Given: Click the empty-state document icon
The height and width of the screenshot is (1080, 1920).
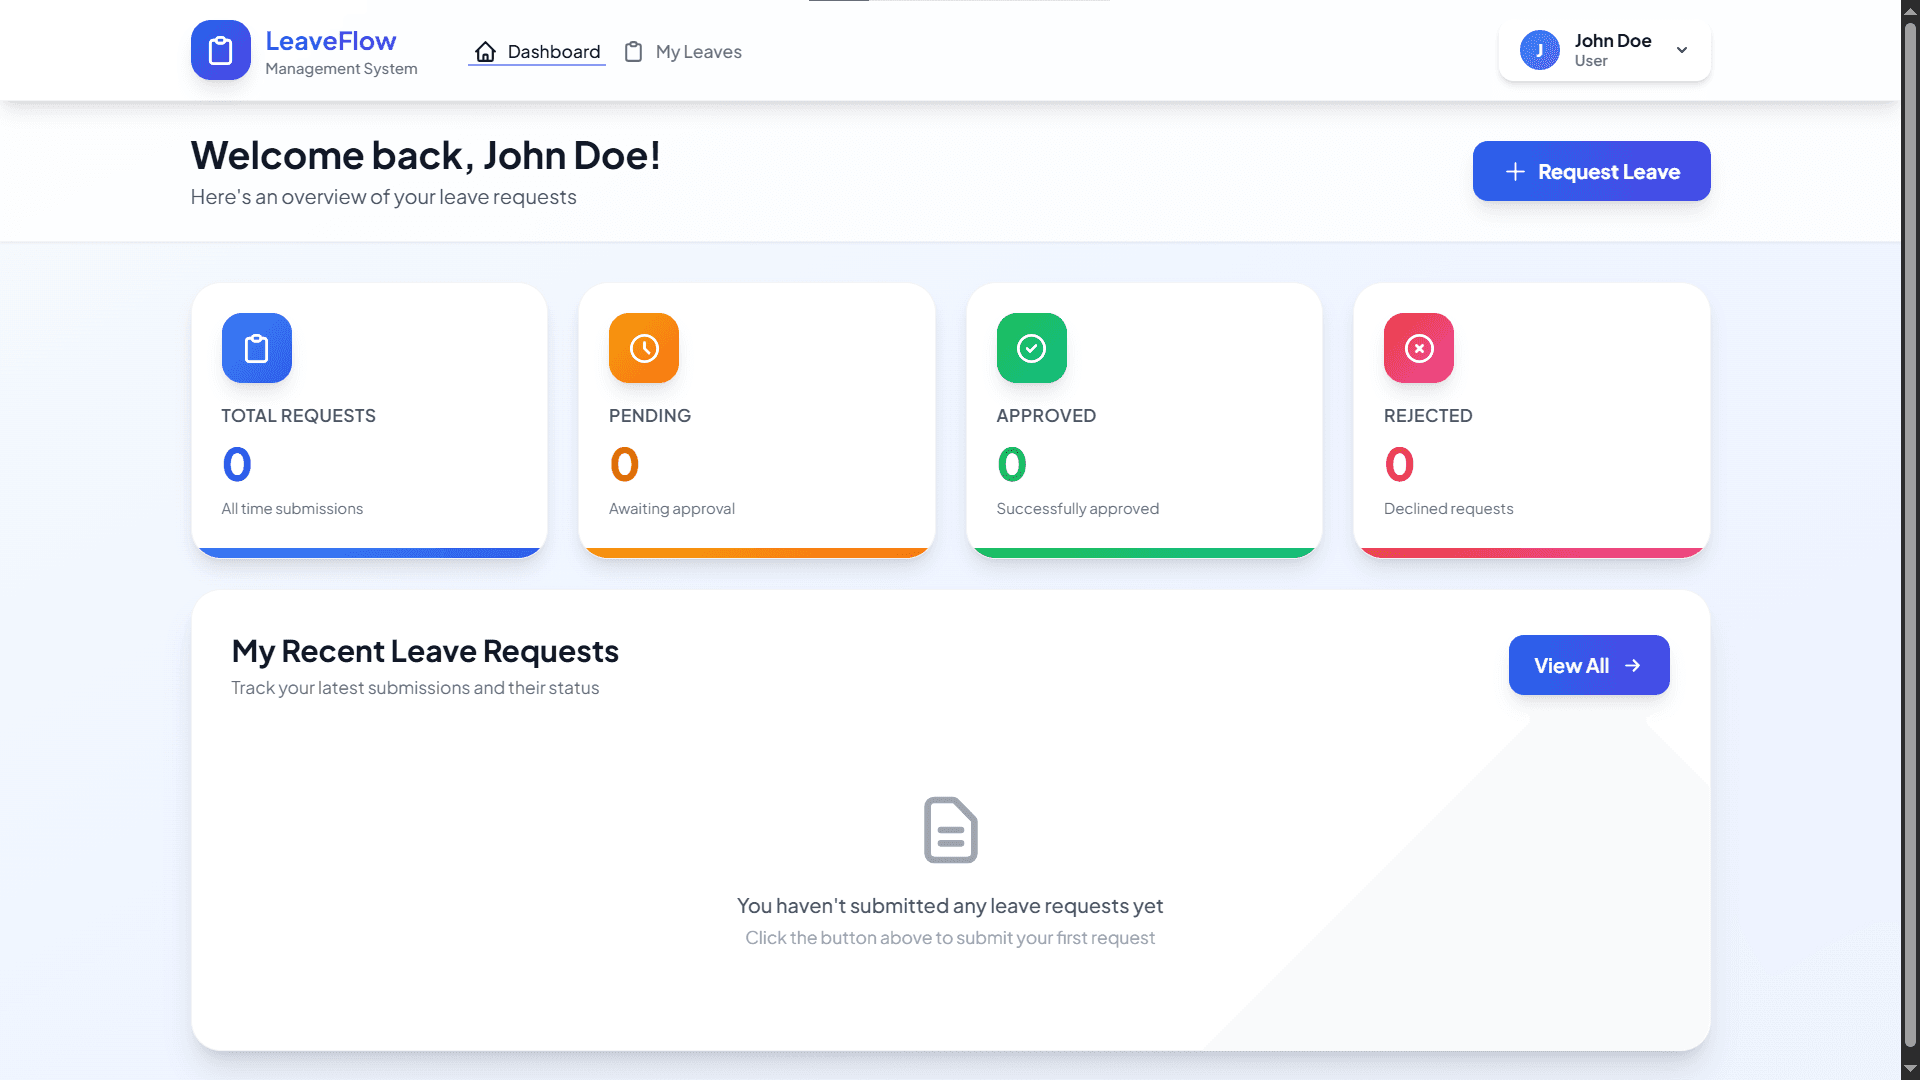Looking at the screenshot, I should (951, 830).
